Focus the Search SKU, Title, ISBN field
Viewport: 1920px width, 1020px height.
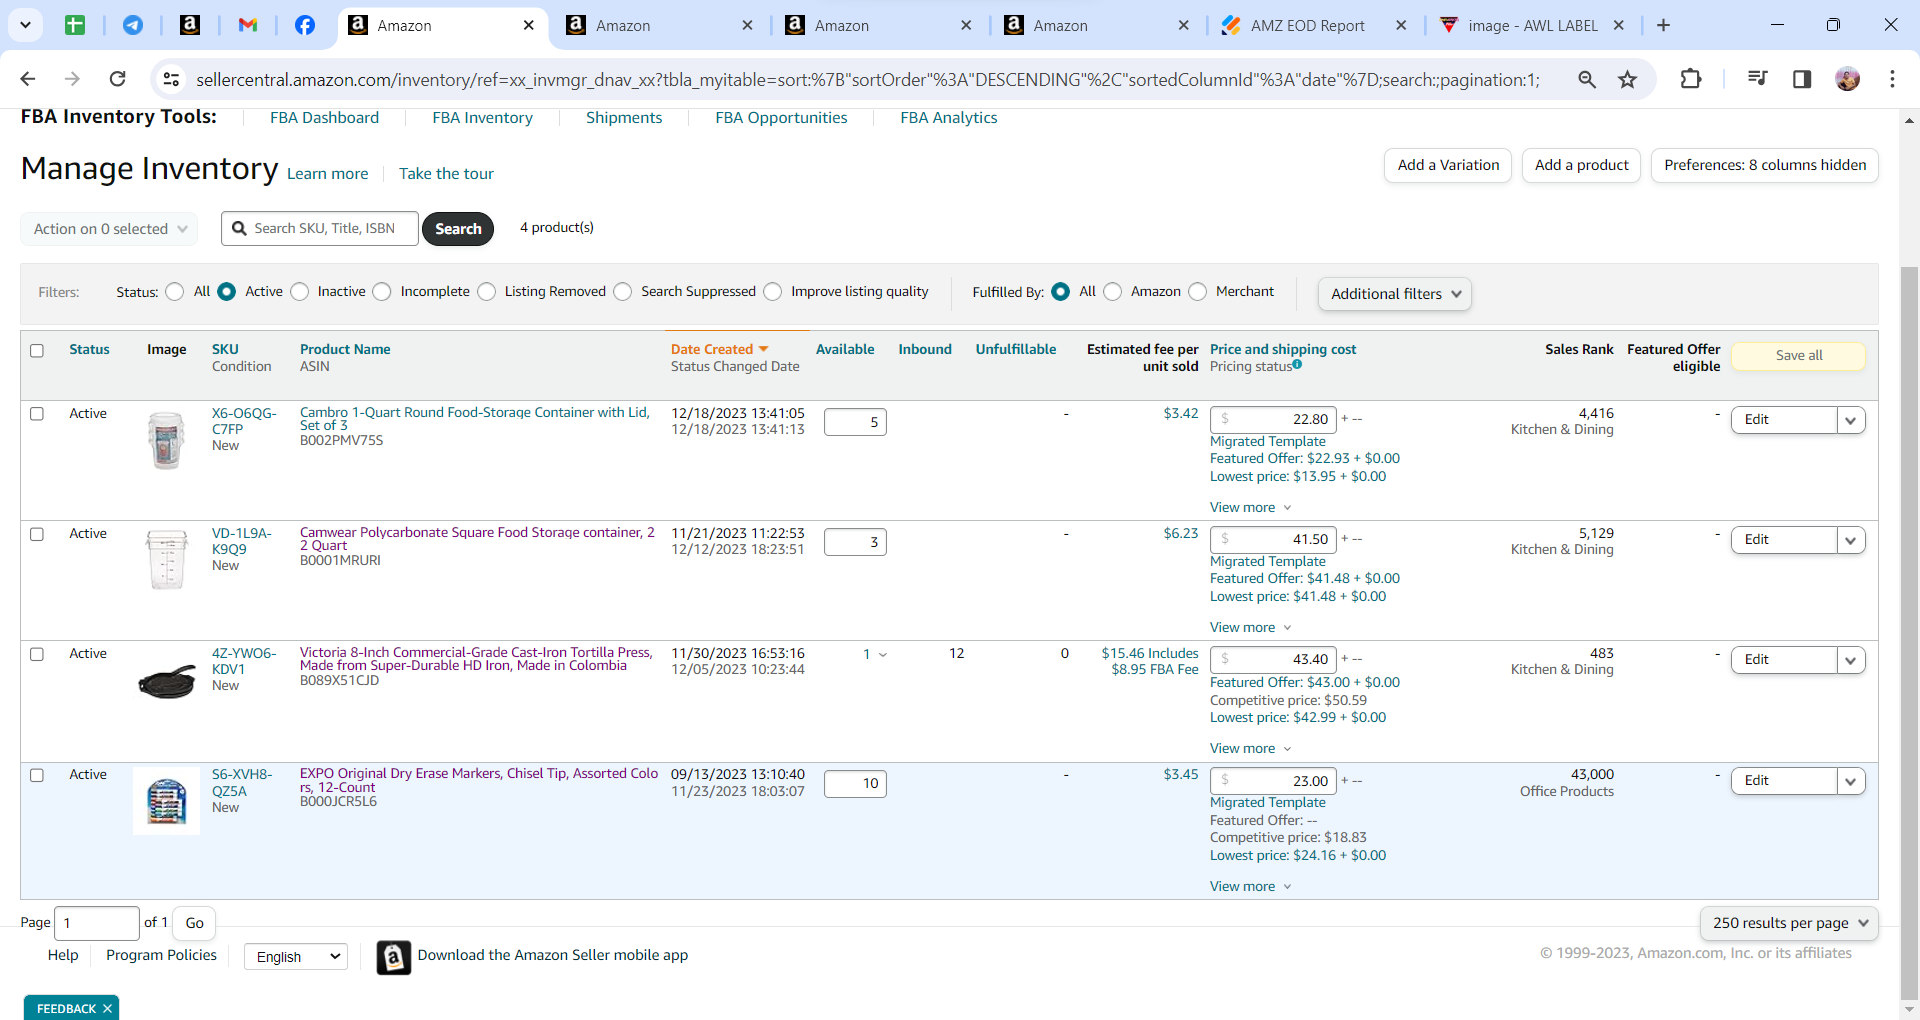tap(320, 229)
